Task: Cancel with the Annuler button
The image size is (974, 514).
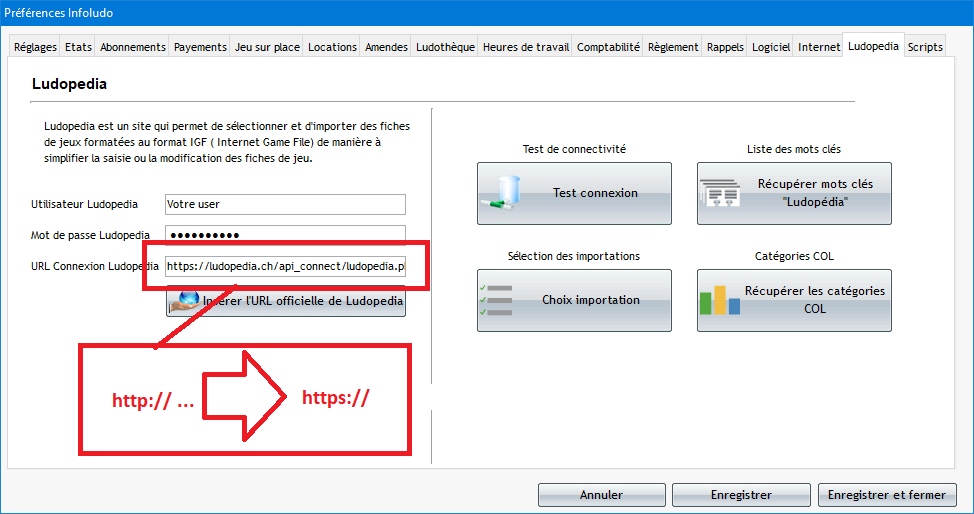Action: coord(601,495)
